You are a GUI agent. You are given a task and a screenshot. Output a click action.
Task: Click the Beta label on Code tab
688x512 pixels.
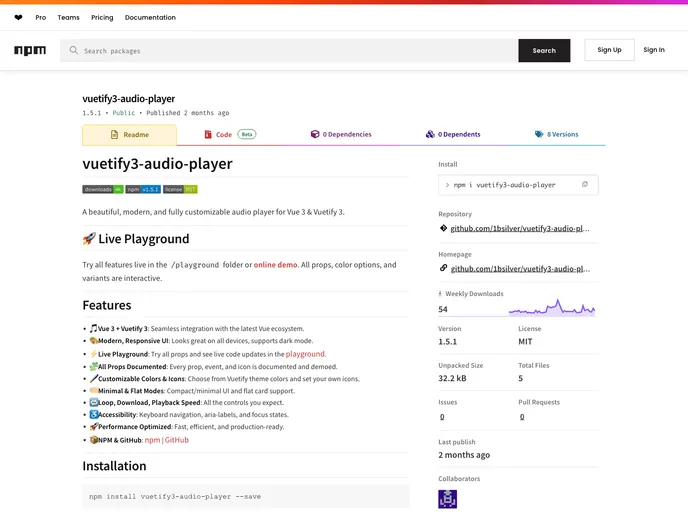pyautogui.click(x=247, y=134)
